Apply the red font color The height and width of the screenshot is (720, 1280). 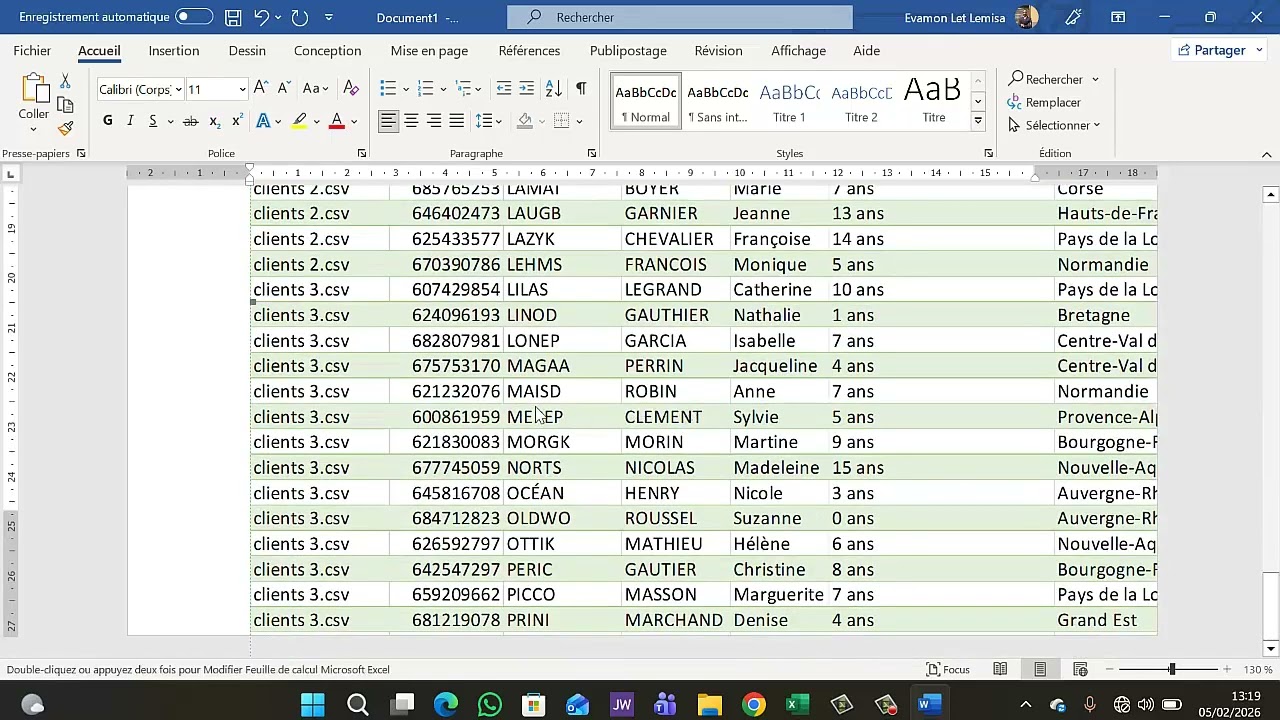point(337,121)
